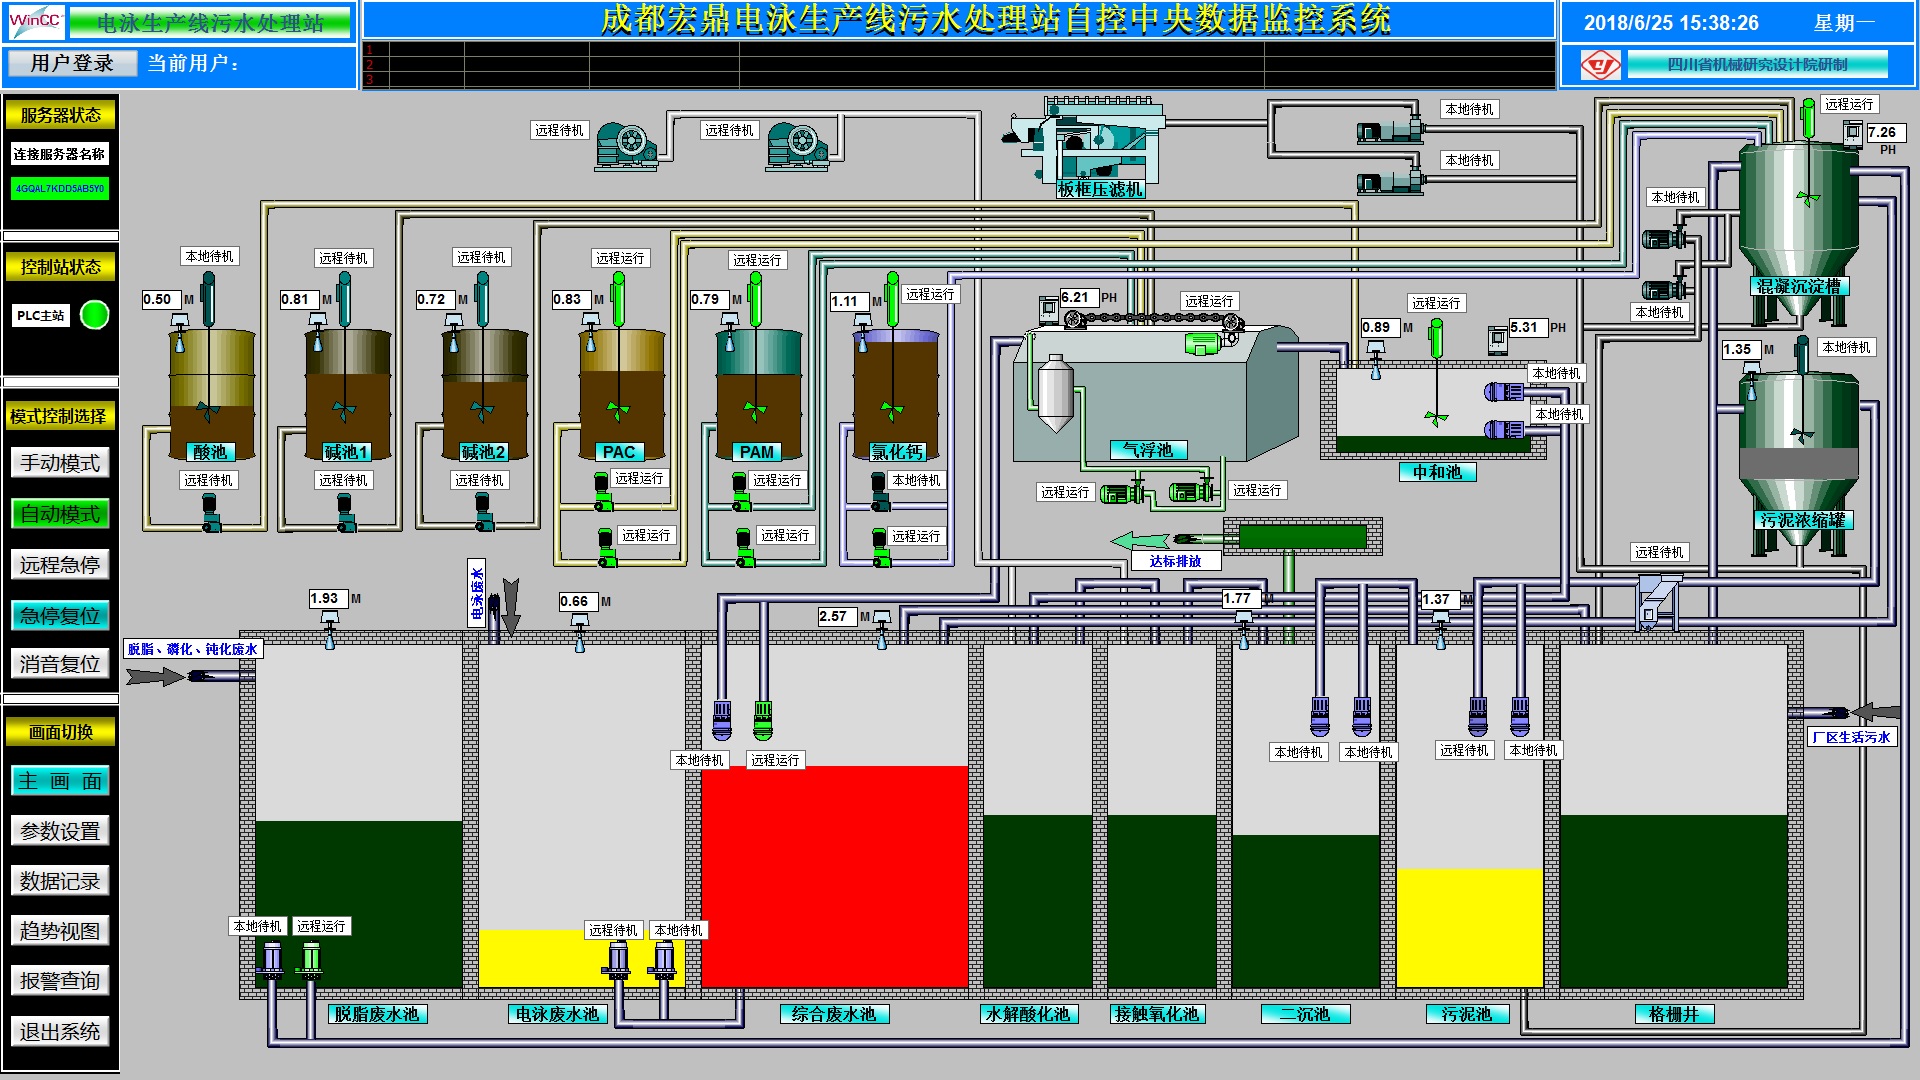Viewport: 1920px width, 1080px height.
Task: Open 数据记录 data records page
Action: [x=60, y=881]
